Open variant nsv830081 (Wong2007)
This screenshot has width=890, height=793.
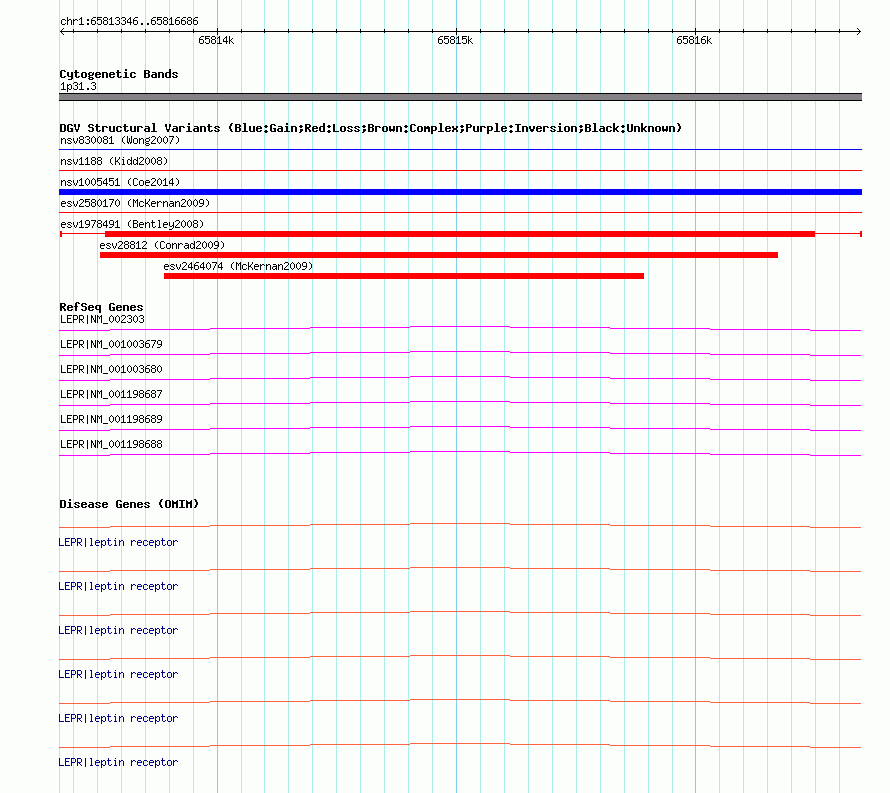click(x=120, y=140)
